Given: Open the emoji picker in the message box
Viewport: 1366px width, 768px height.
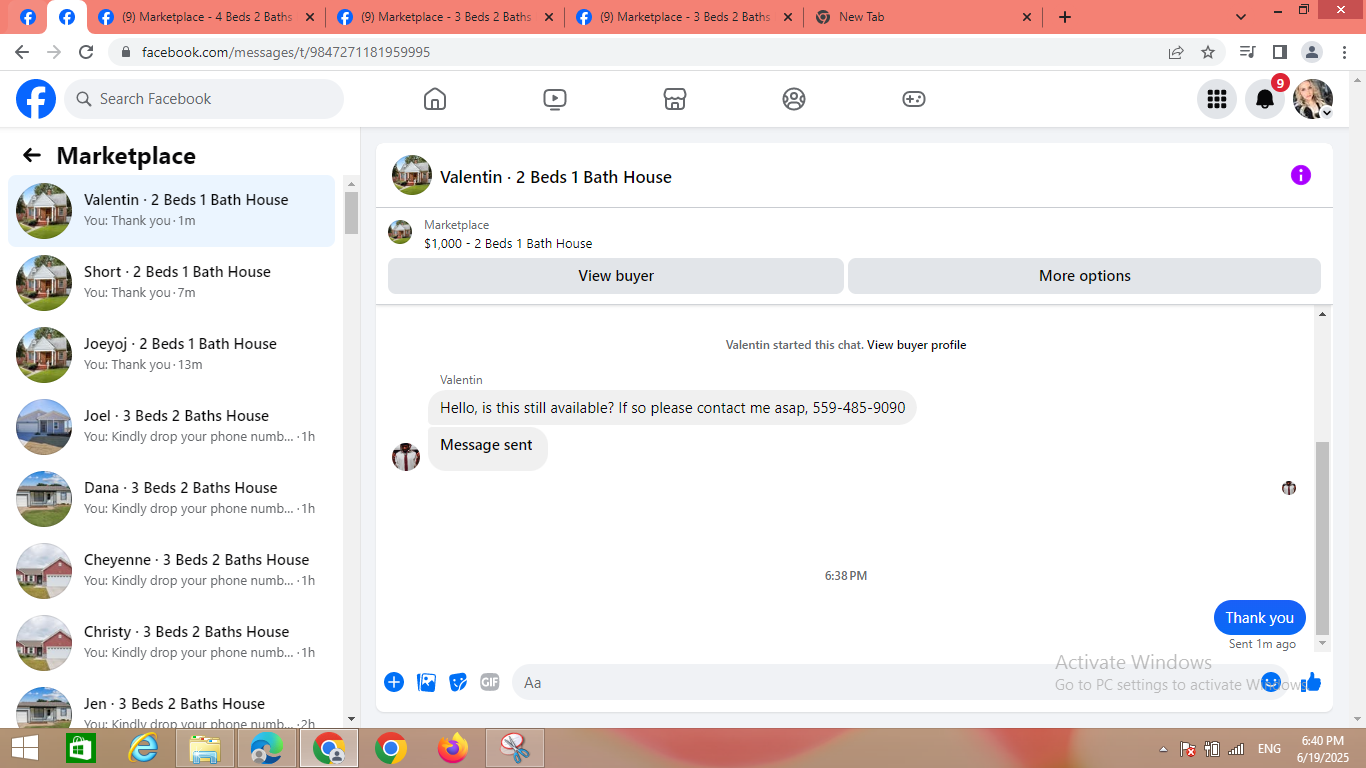Looking at the screenshot, I should 1271,682.
